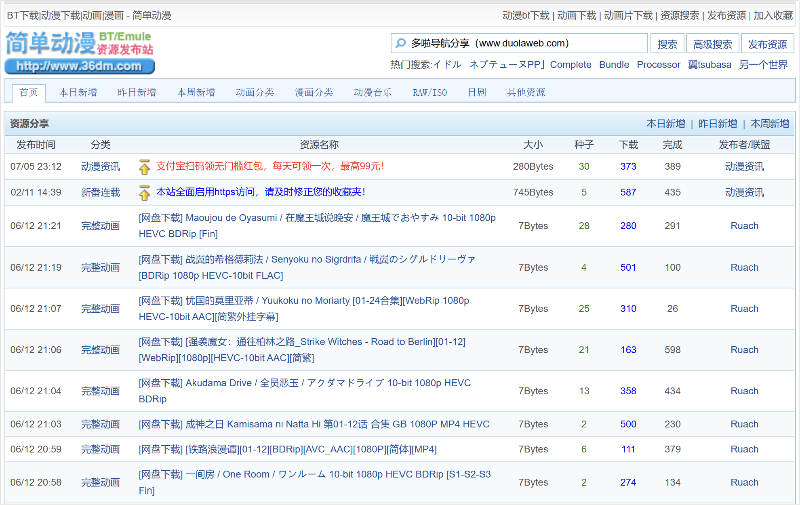800x505 pixels.
Task: Click 本日新增 link in 资源分享 header
Action: click(666, 124)
